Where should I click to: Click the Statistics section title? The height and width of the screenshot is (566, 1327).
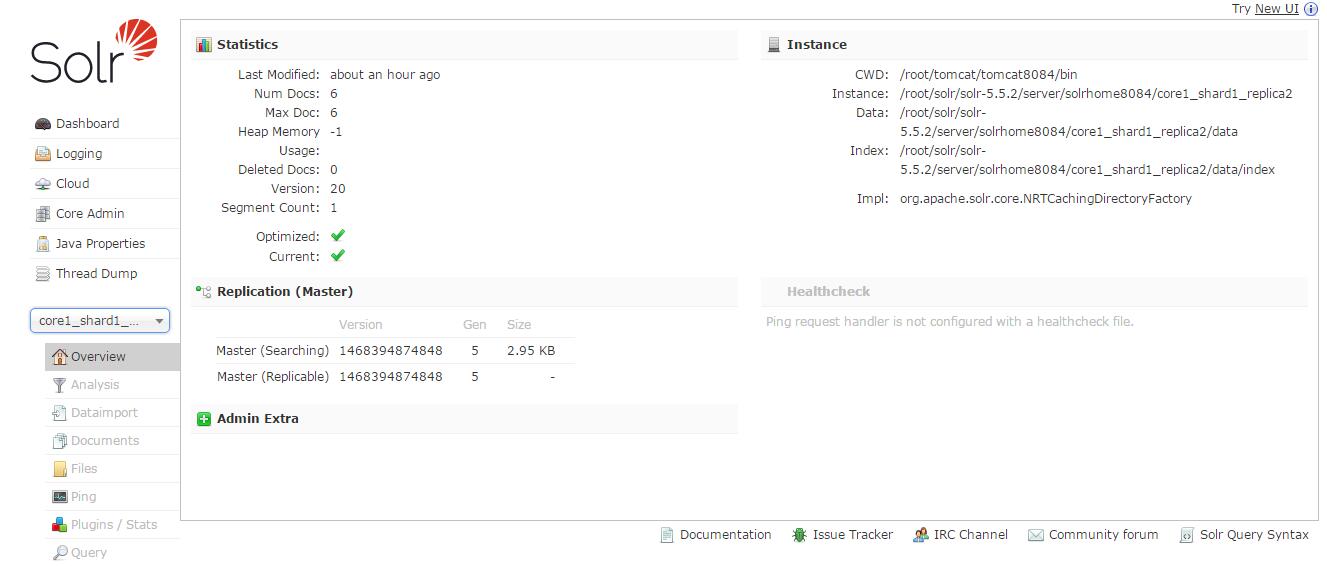pos(247,45)
